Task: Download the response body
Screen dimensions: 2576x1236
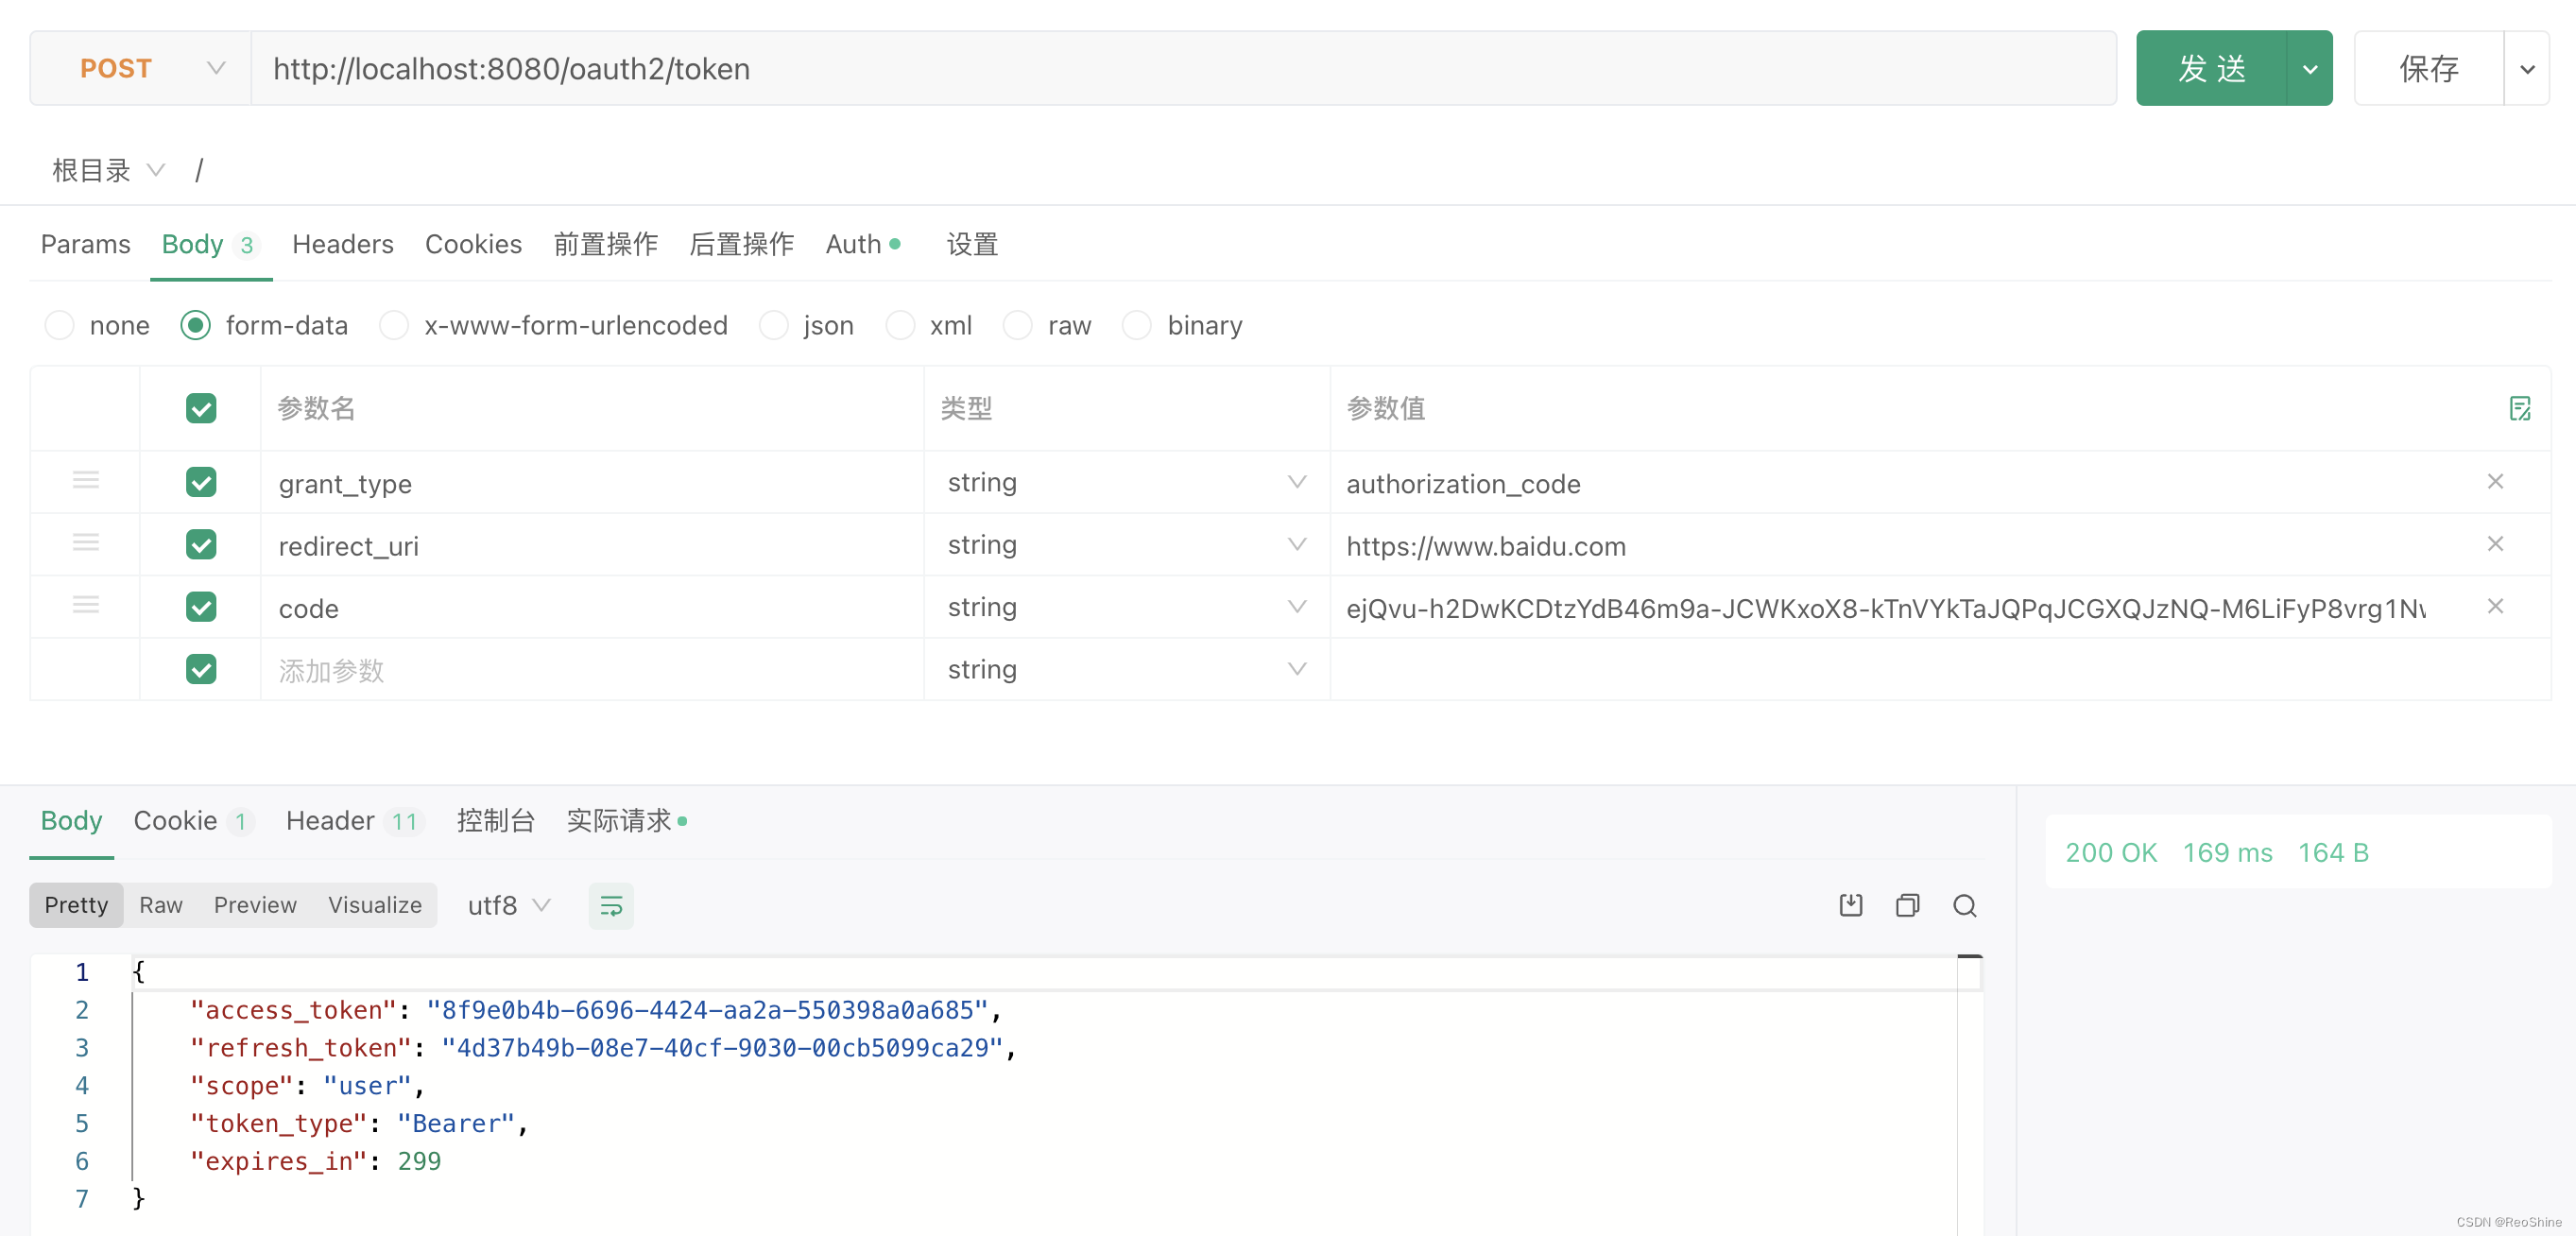Action: (x=1850, y=905)
